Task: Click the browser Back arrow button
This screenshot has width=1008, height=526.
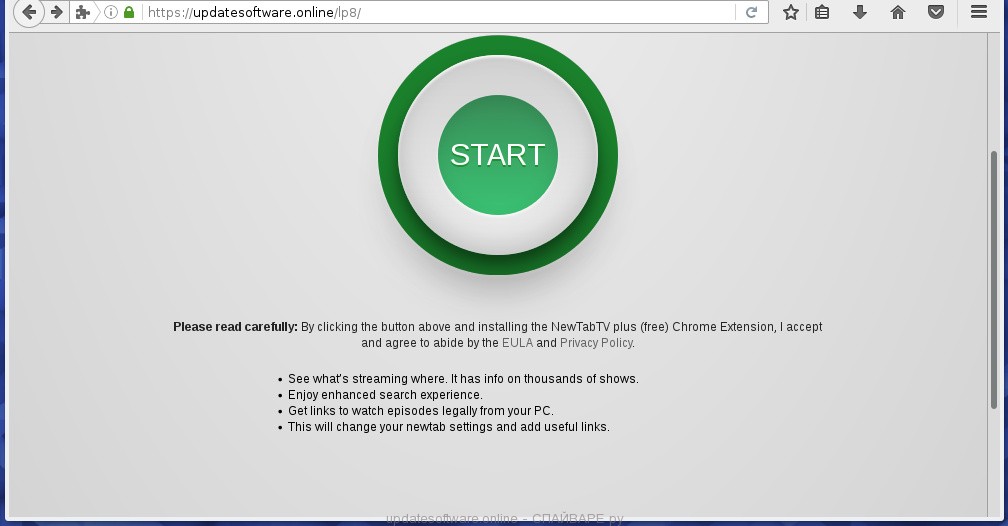Action: 28,13
